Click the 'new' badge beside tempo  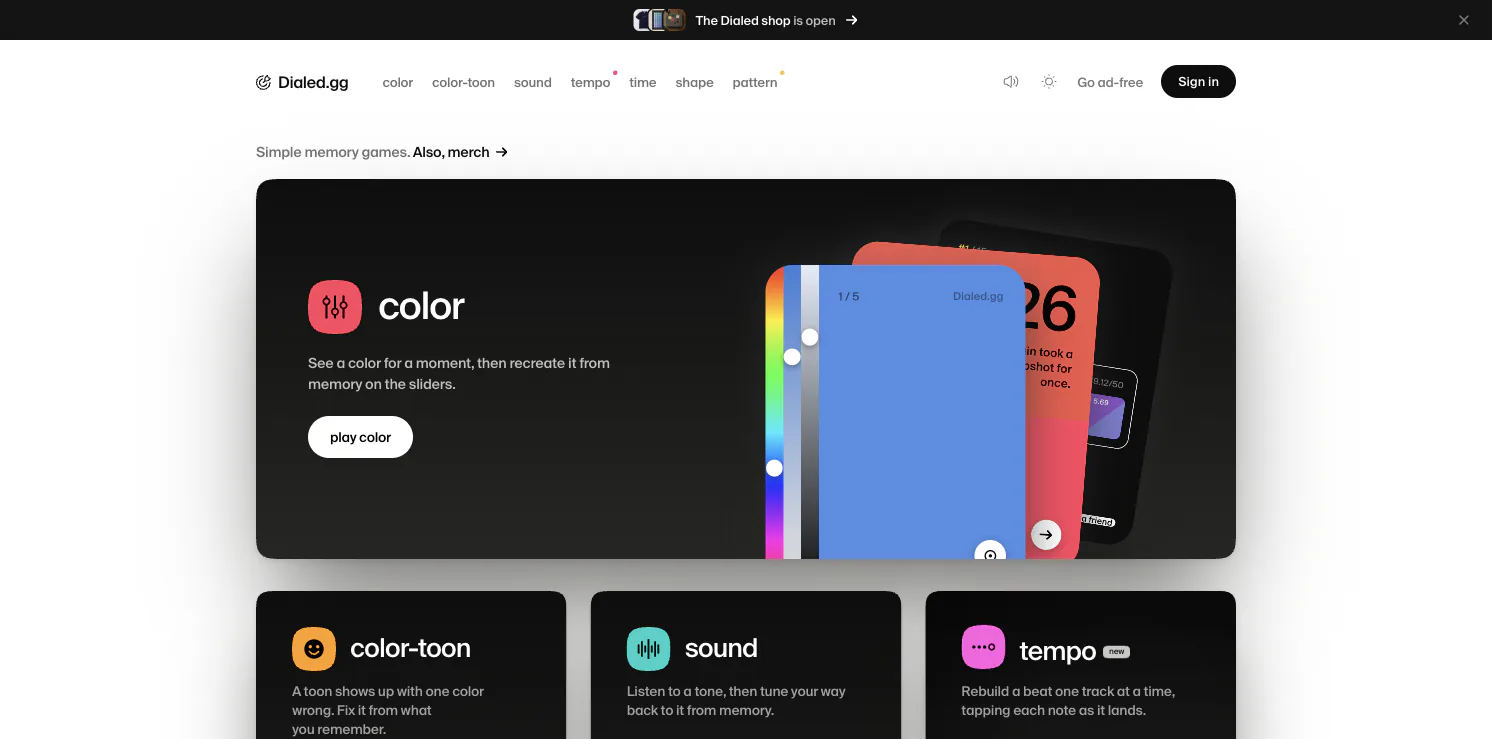click(1117, 652)
